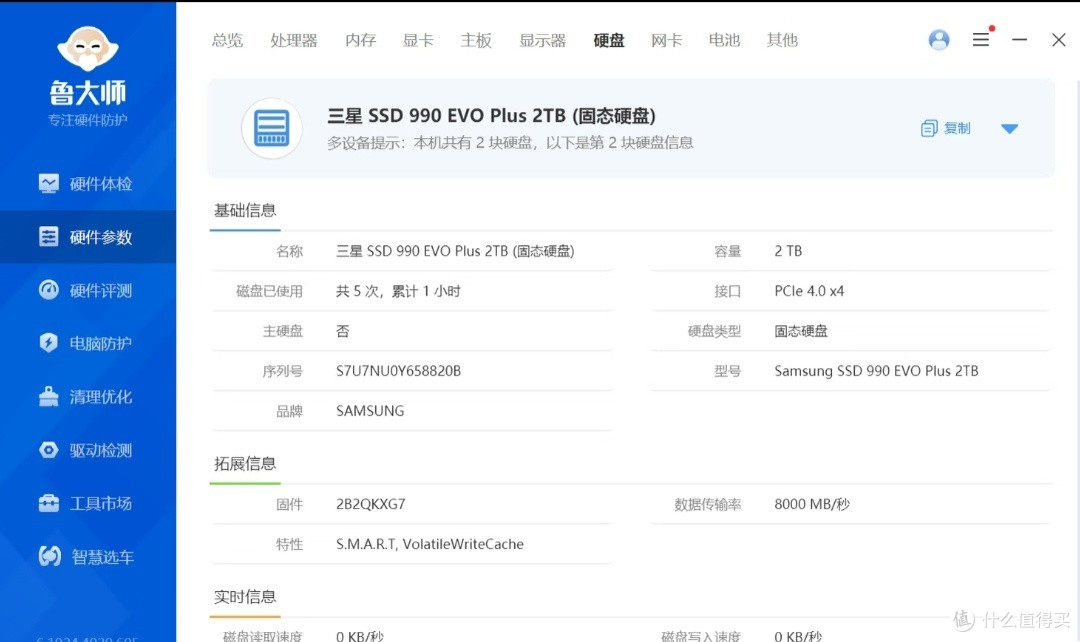
Task: Click the capacity value 2 TB
Action: point(788,251)
